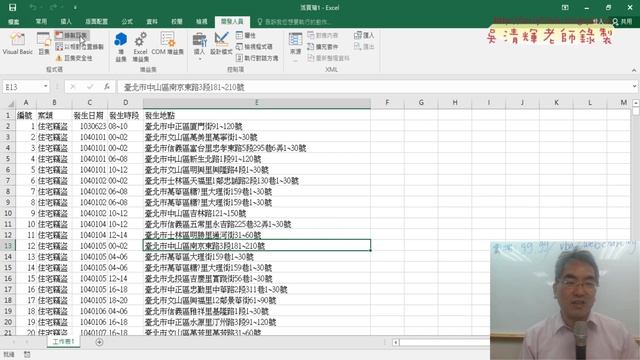Screen dimensions: 640x360
Task: Click the Save icon in the quick access toolbar
Action: [x=12, y=7]
